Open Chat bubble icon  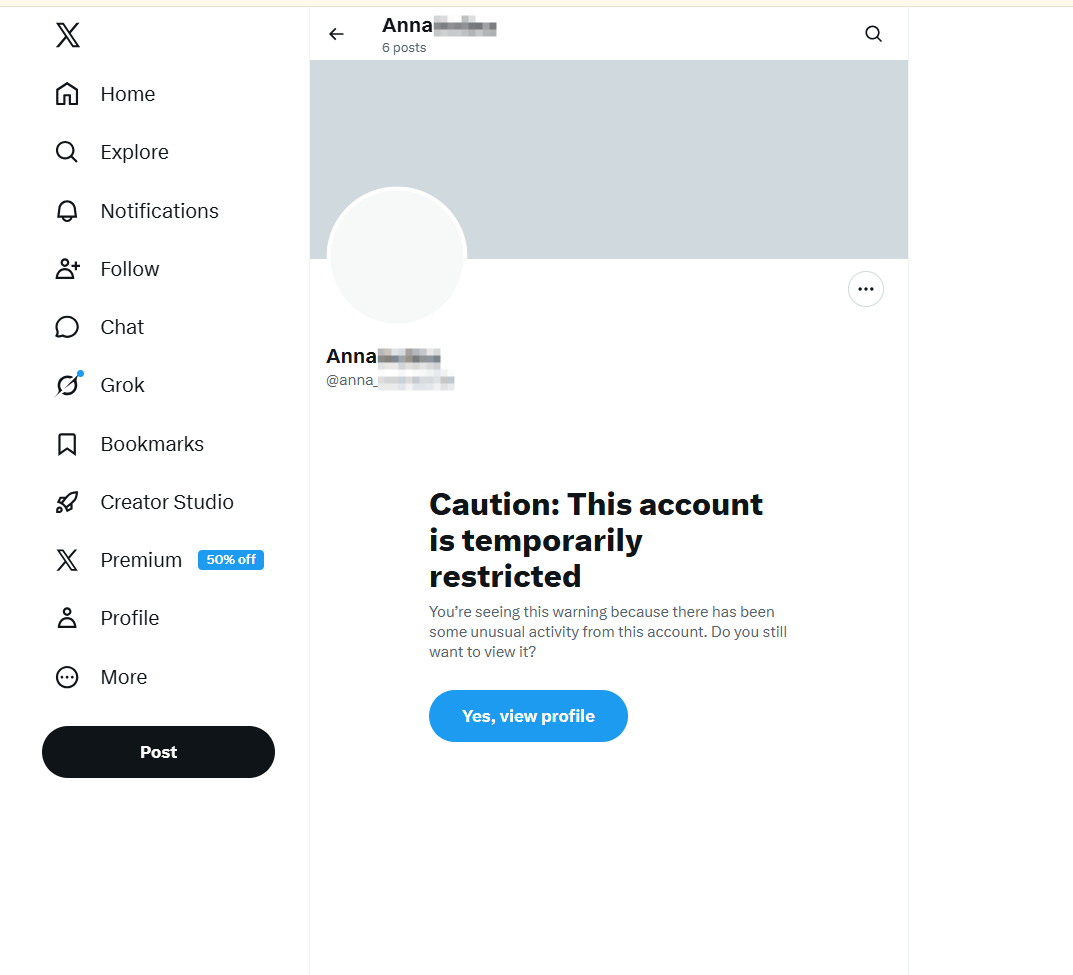(x=67, y=327)
